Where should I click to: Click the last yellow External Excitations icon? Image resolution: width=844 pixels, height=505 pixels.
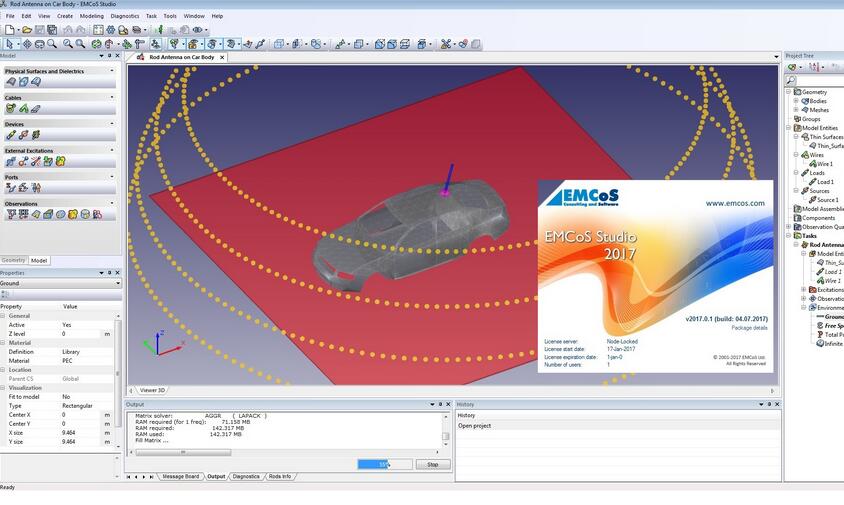coord(61,161)
